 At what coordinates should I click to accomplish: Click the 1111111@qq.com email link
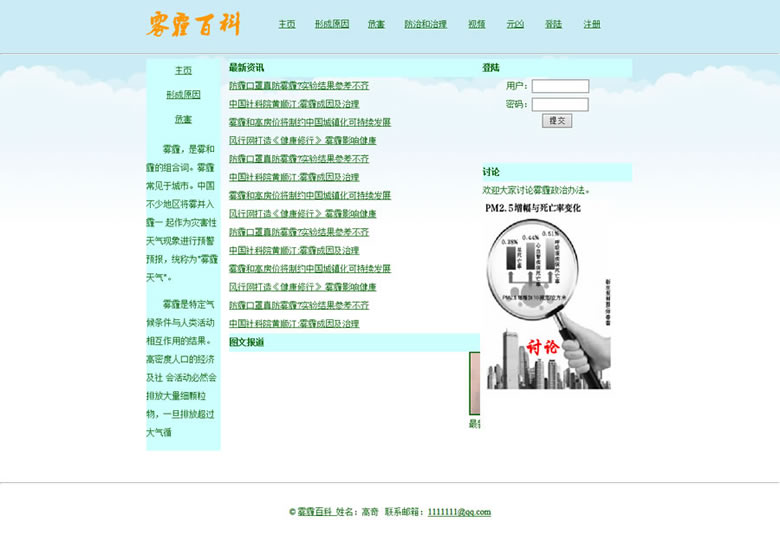click(459, 512)
